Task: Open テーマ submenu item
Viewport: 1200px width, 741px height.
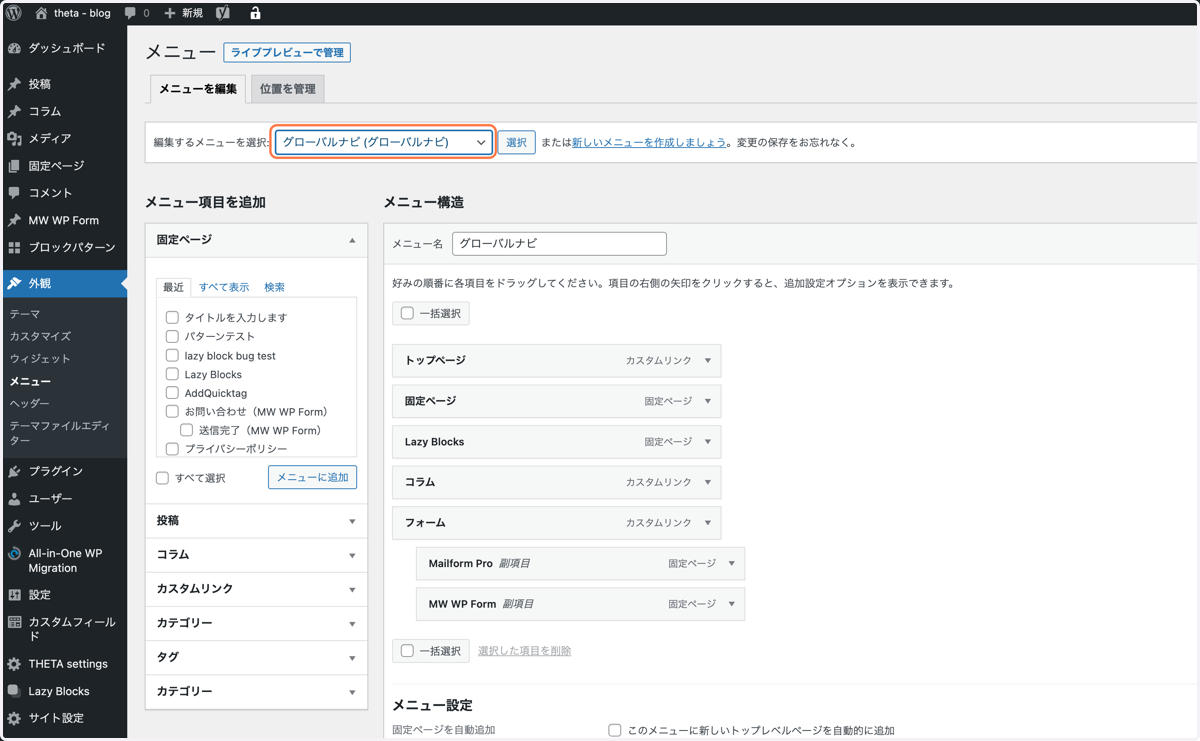Action: (x=25, y=314)
